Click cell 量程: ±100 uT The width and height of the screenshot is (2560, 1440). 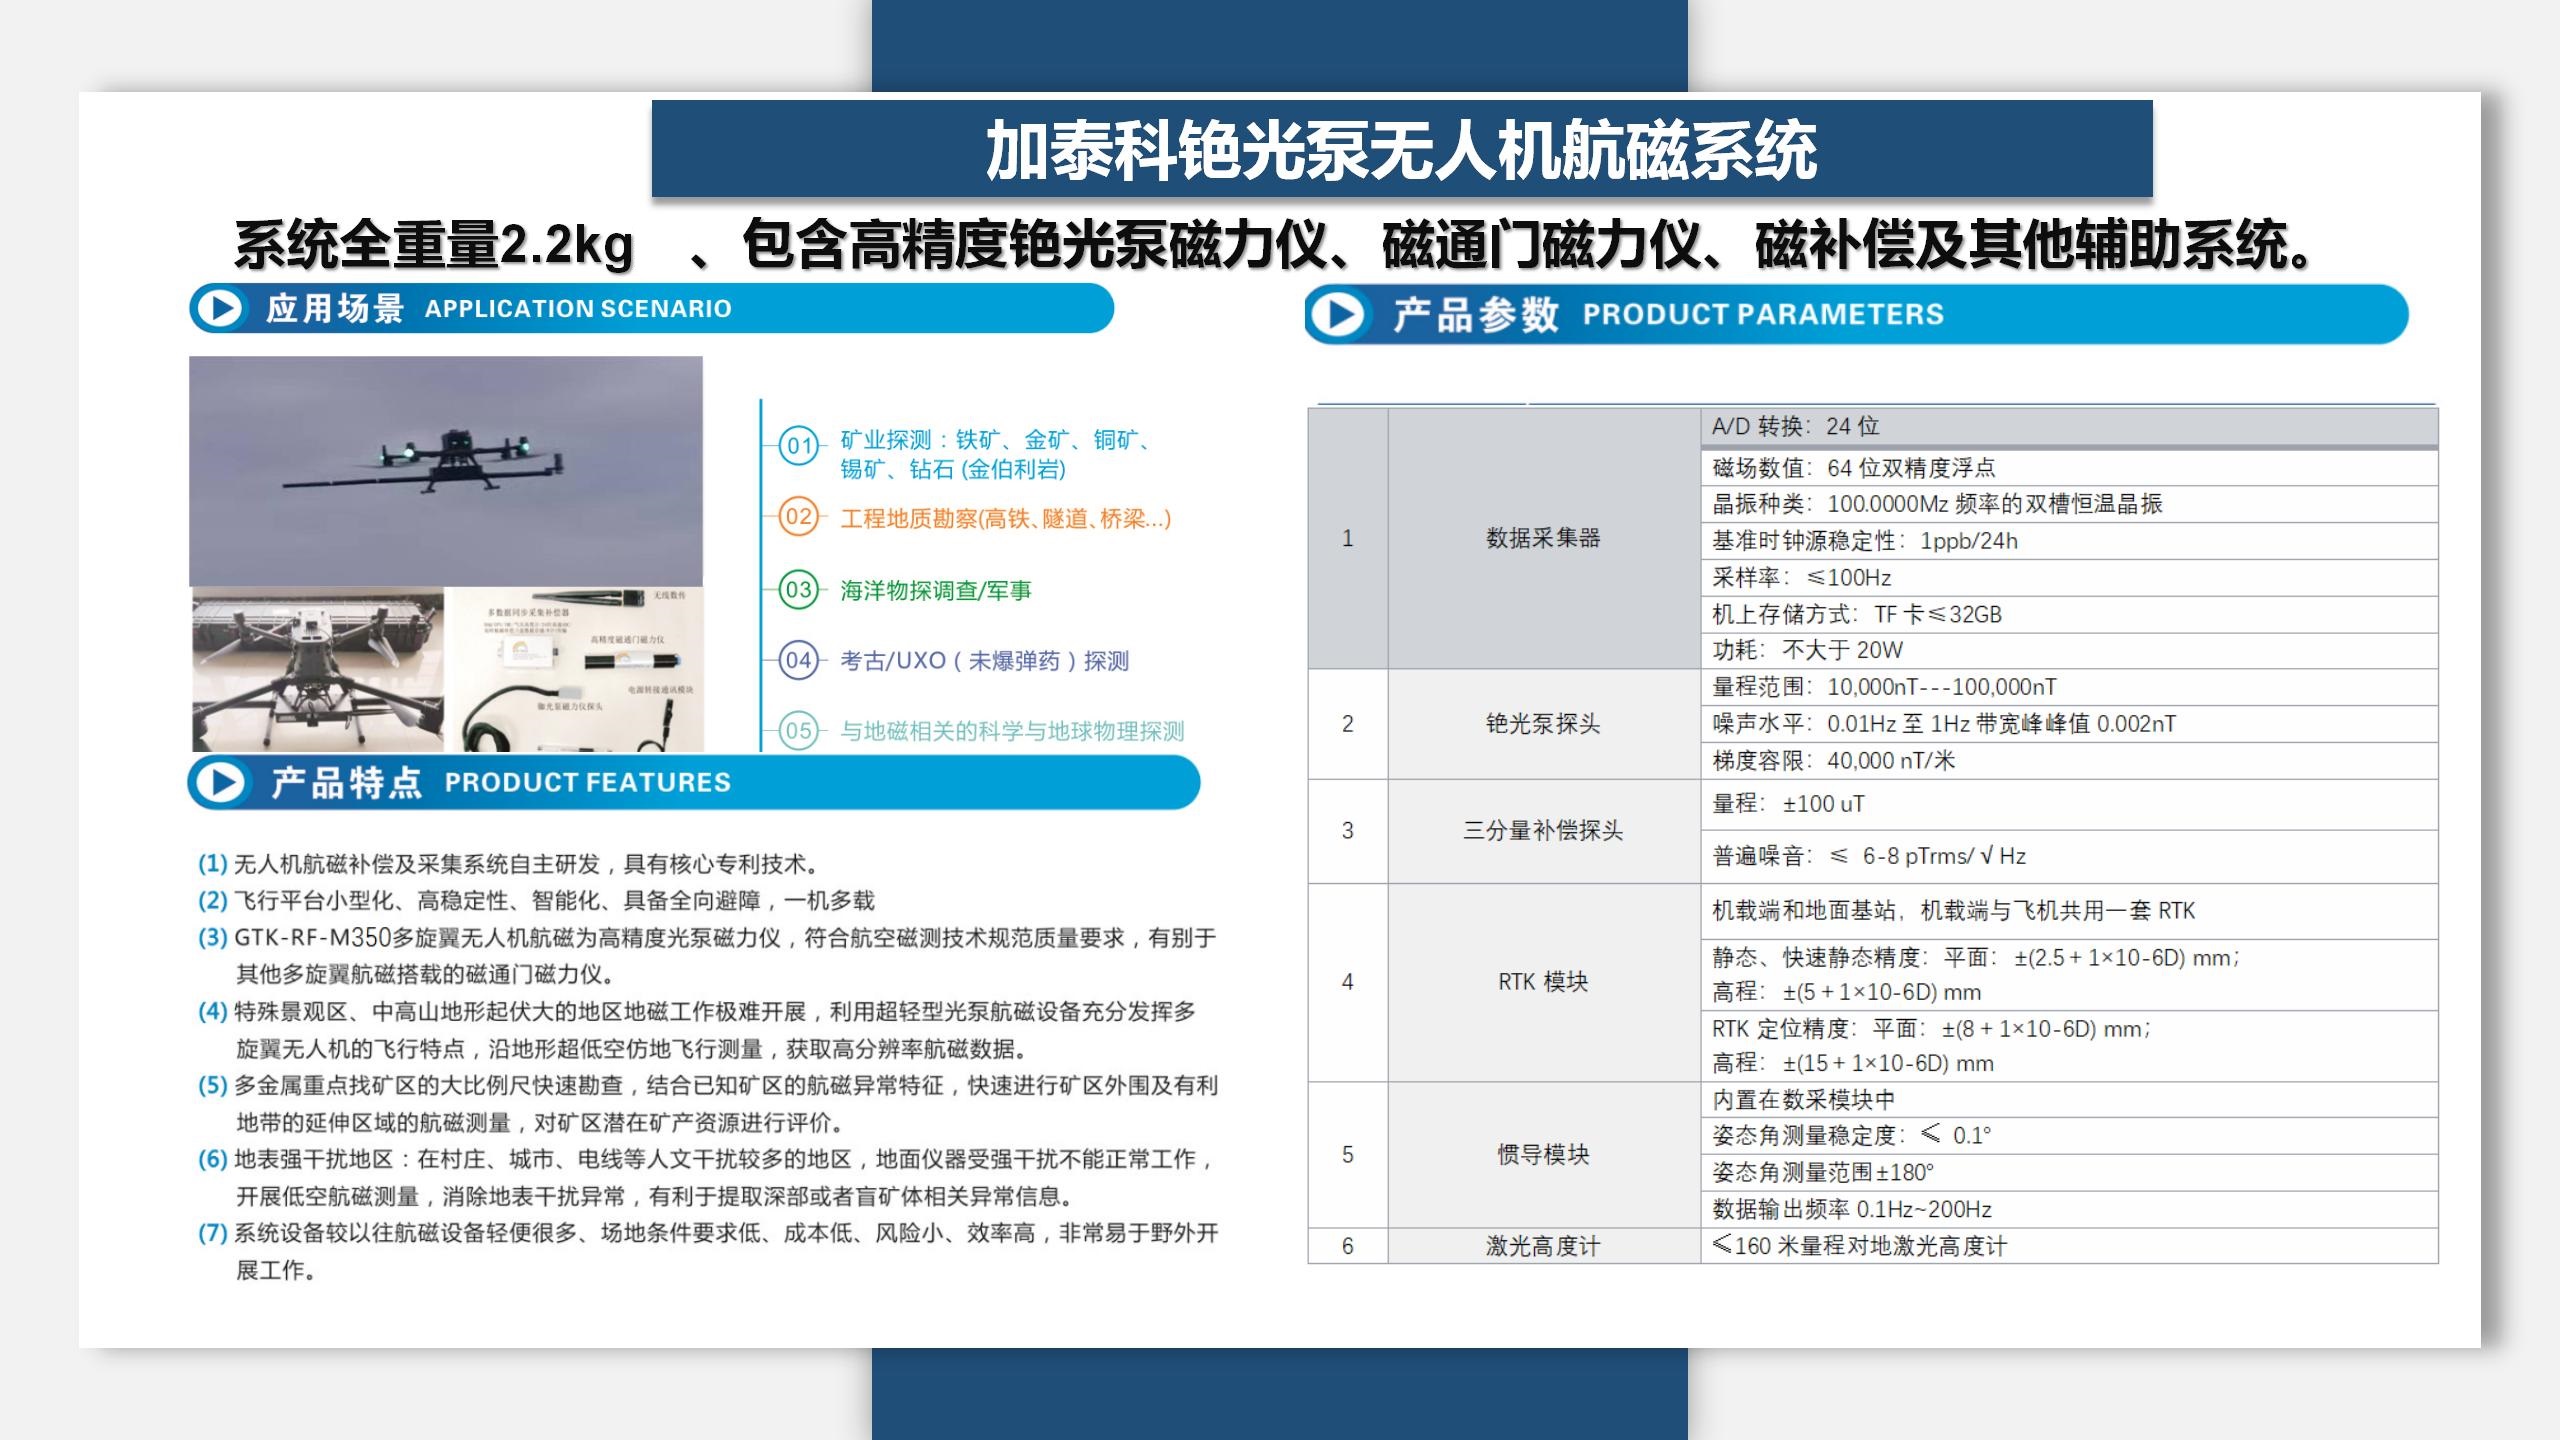pos(2069,805)
